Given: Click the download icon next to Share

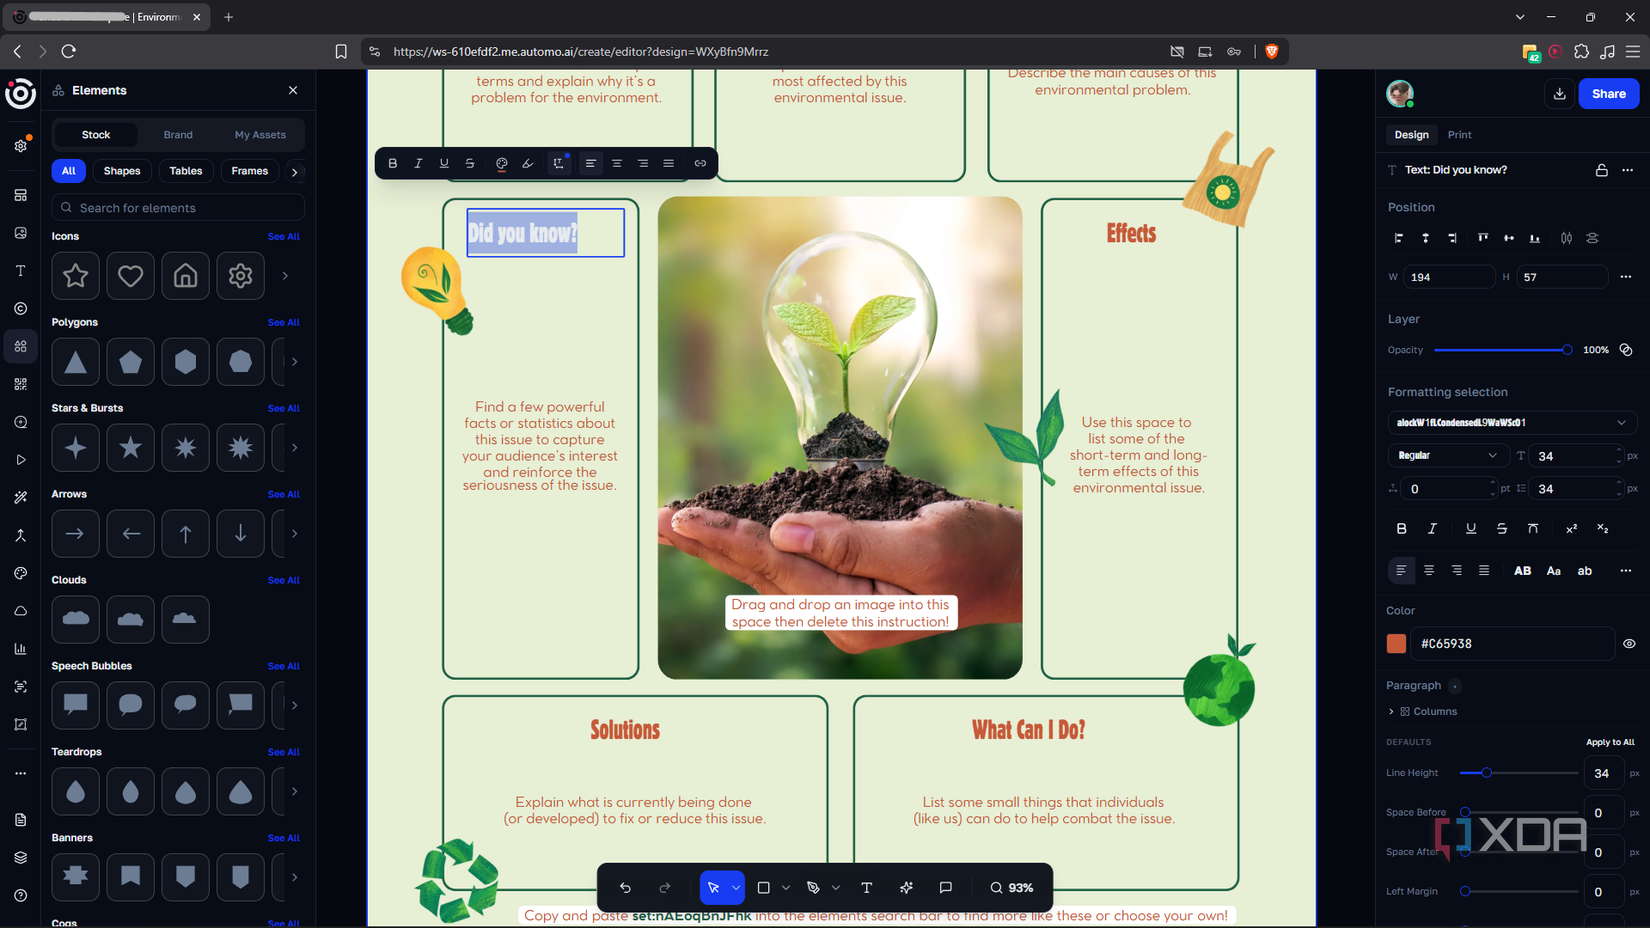Looking at the screenshot, I should pos(1559,94).
